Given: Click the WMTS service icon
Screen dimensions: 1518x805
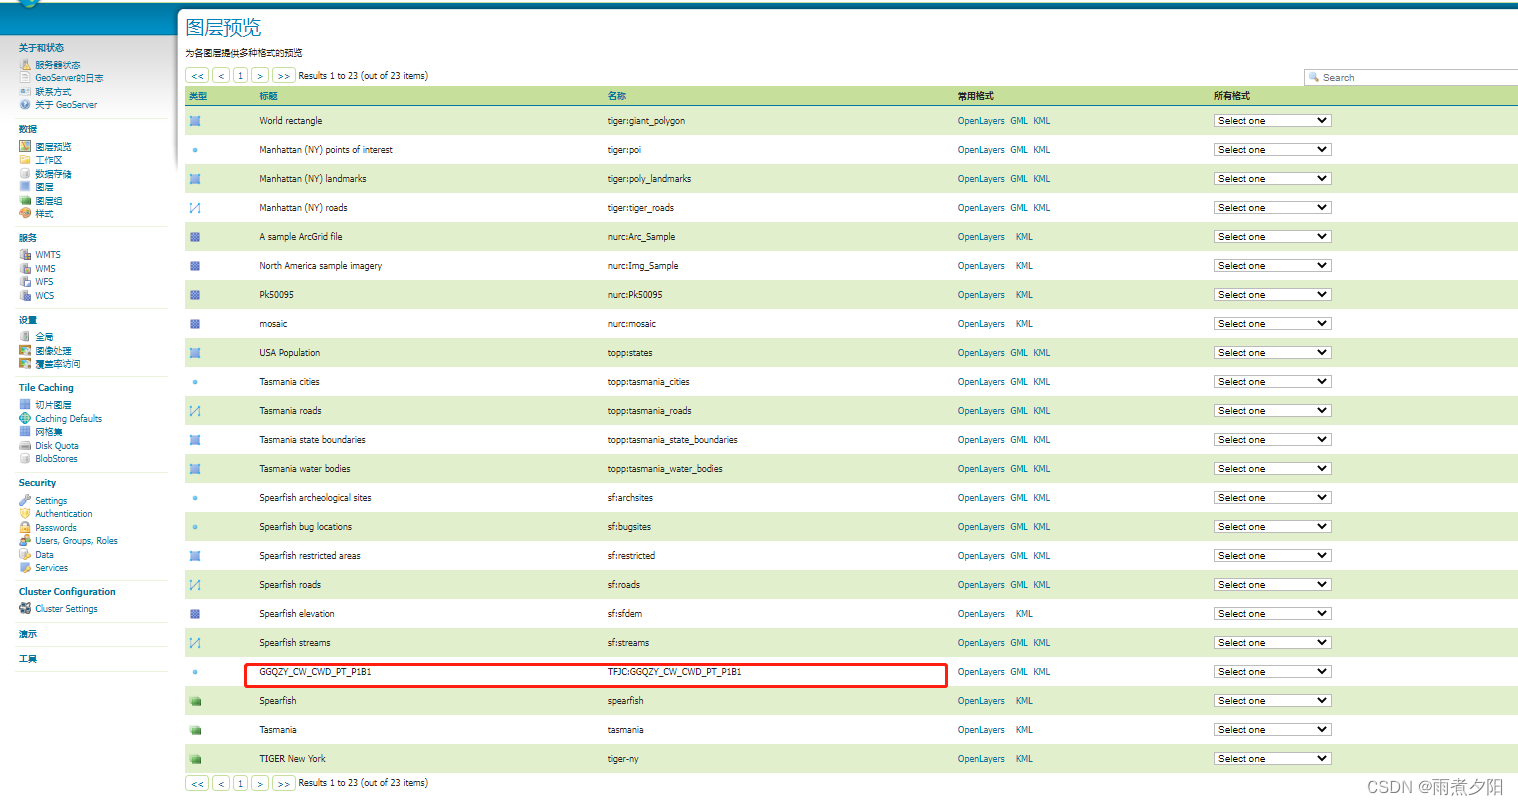Looking at the screenshot, I should (x=25, y=255).
